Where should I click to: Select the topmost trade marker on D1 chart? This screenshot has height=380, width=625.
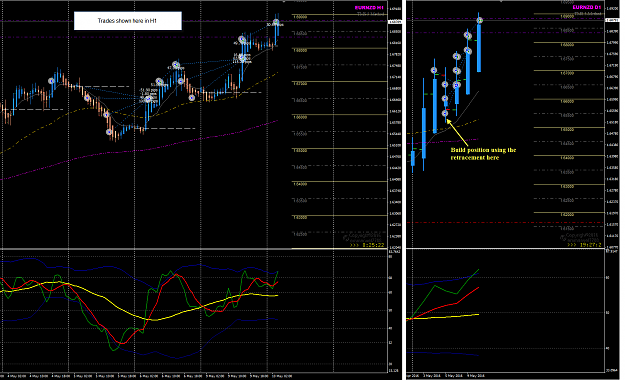click(x=480, y=20)
